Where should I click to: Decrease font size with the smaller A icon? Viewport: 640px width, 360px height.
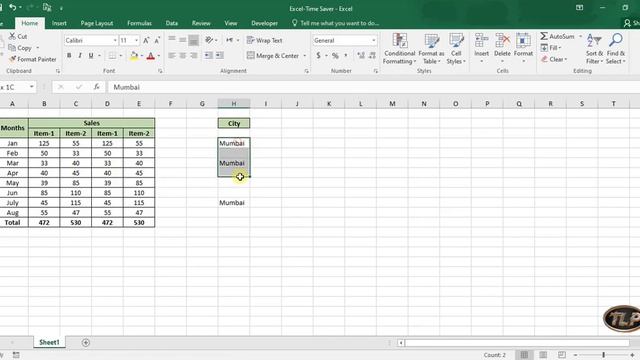pyautogui.click(x=157, y=40)
